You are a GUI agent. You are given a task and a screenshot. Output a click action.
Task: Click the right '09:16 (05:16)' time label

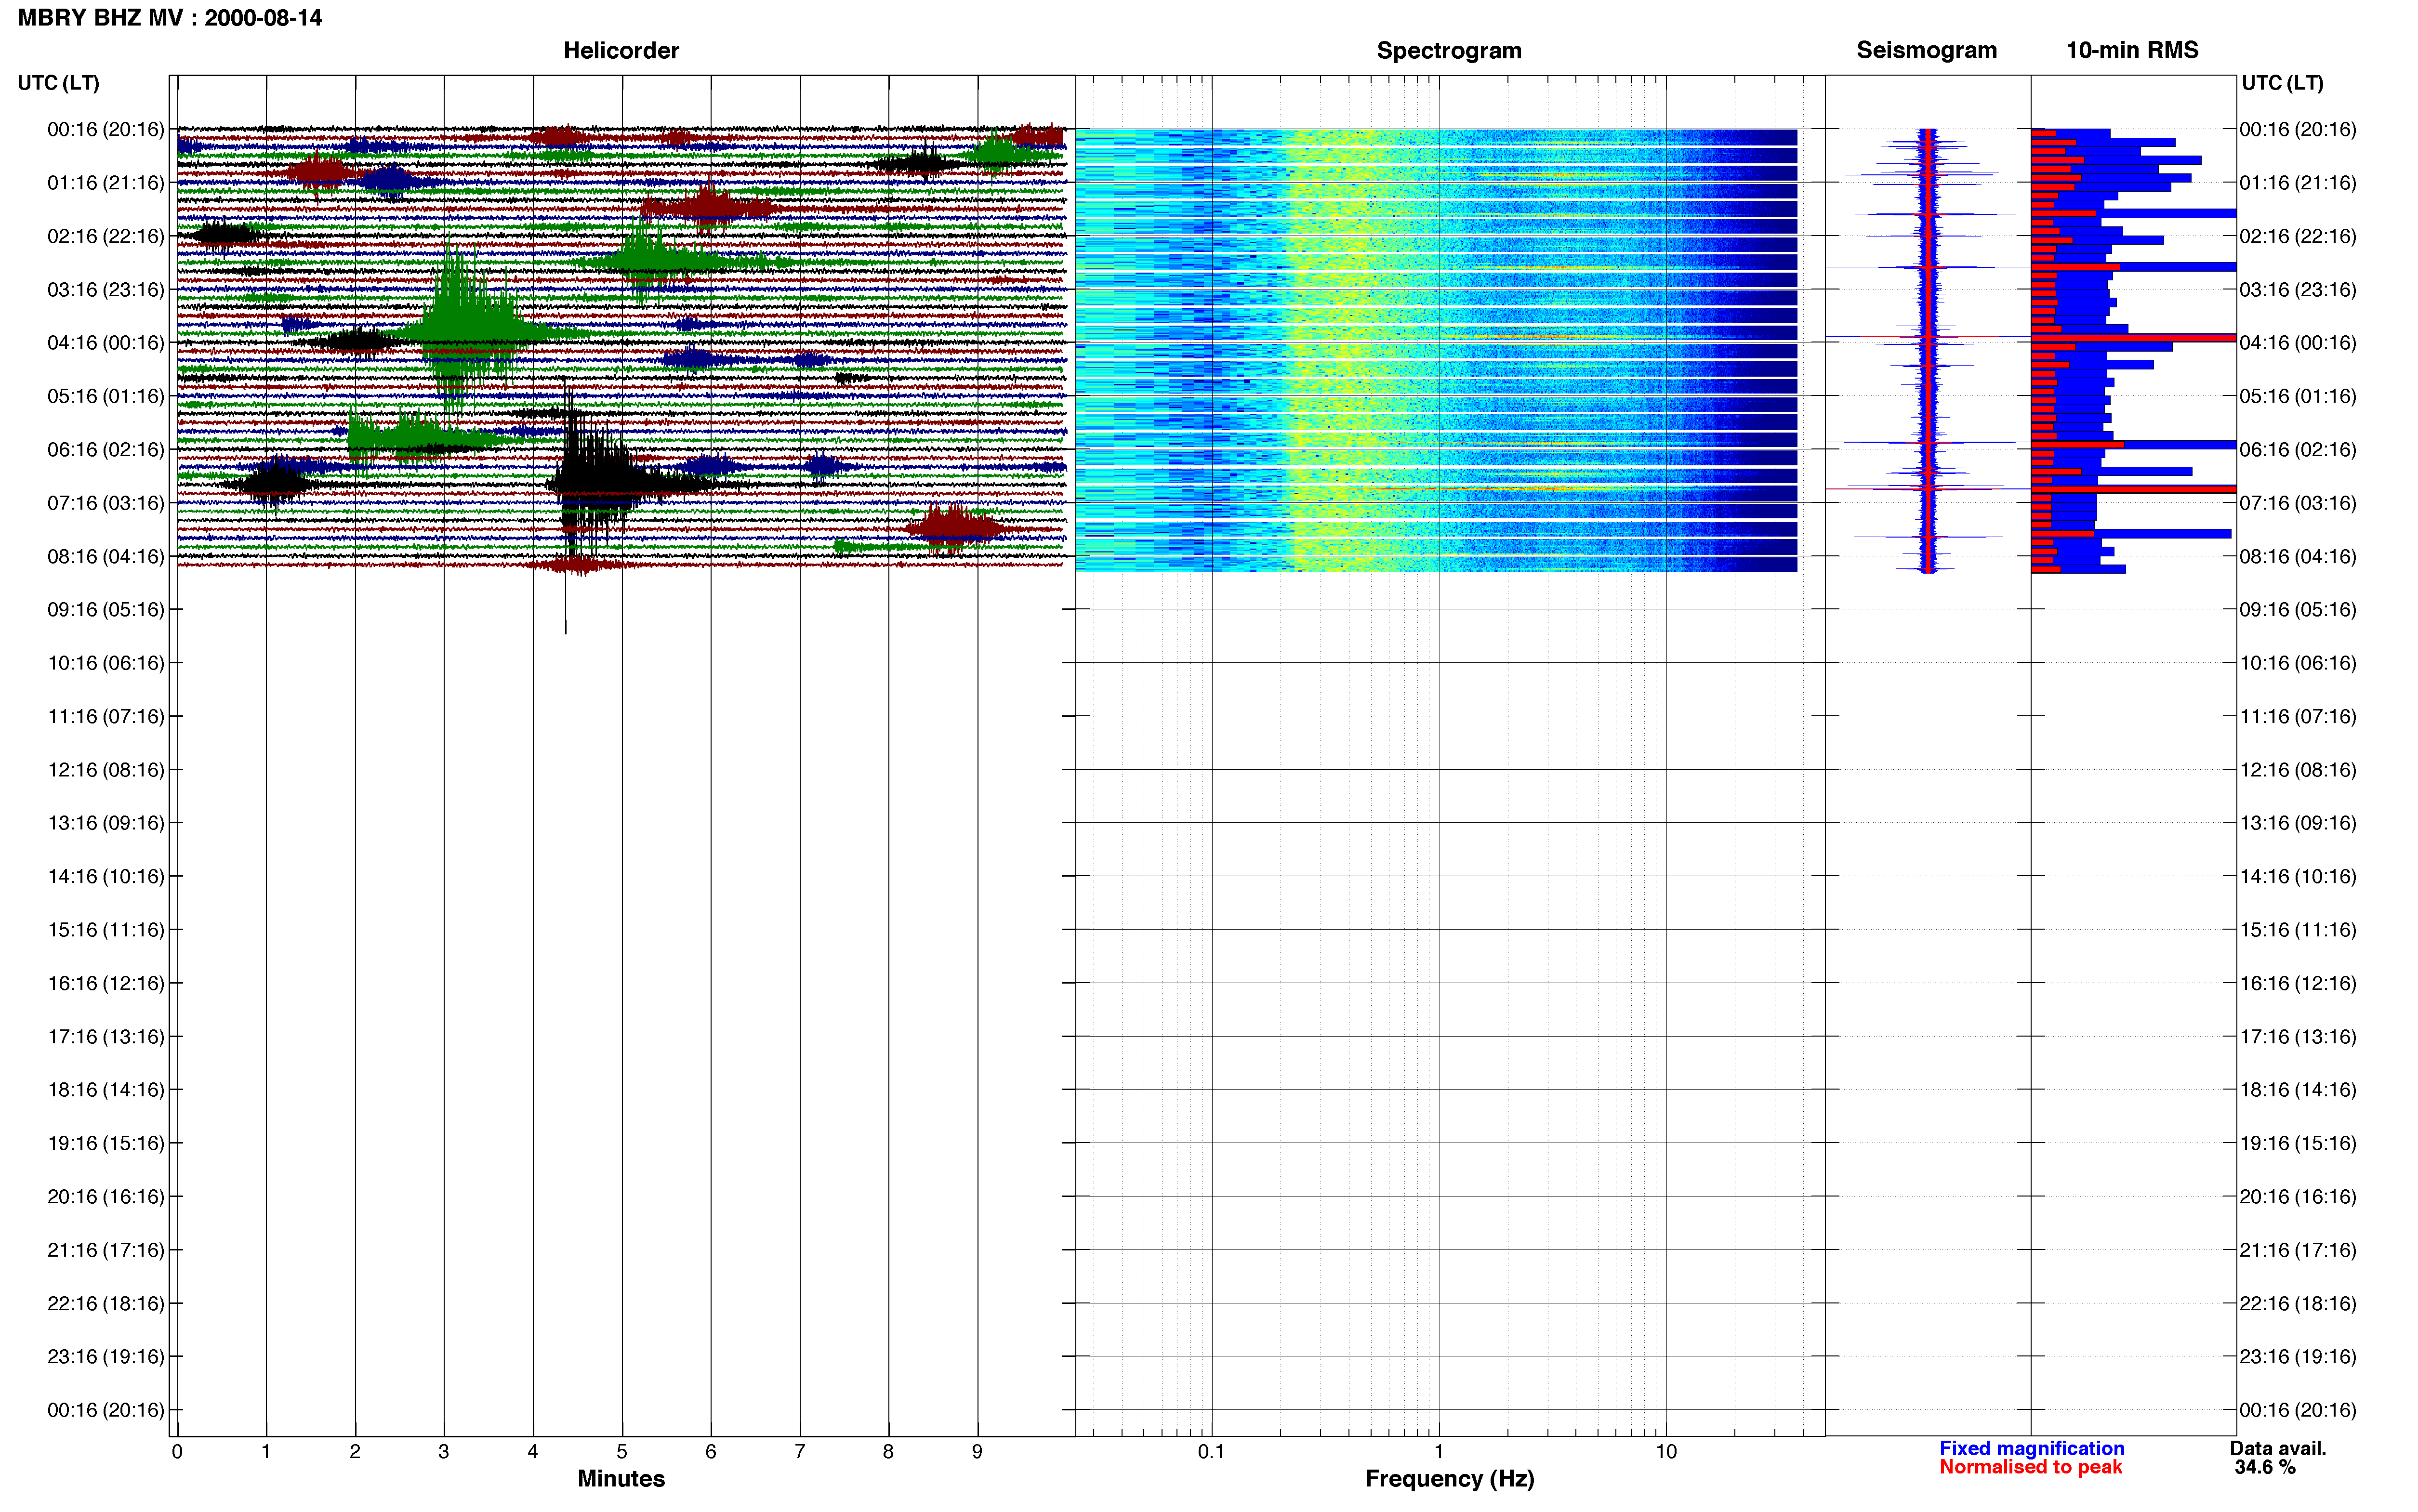pyautogui.click(x=2298, y=610)
